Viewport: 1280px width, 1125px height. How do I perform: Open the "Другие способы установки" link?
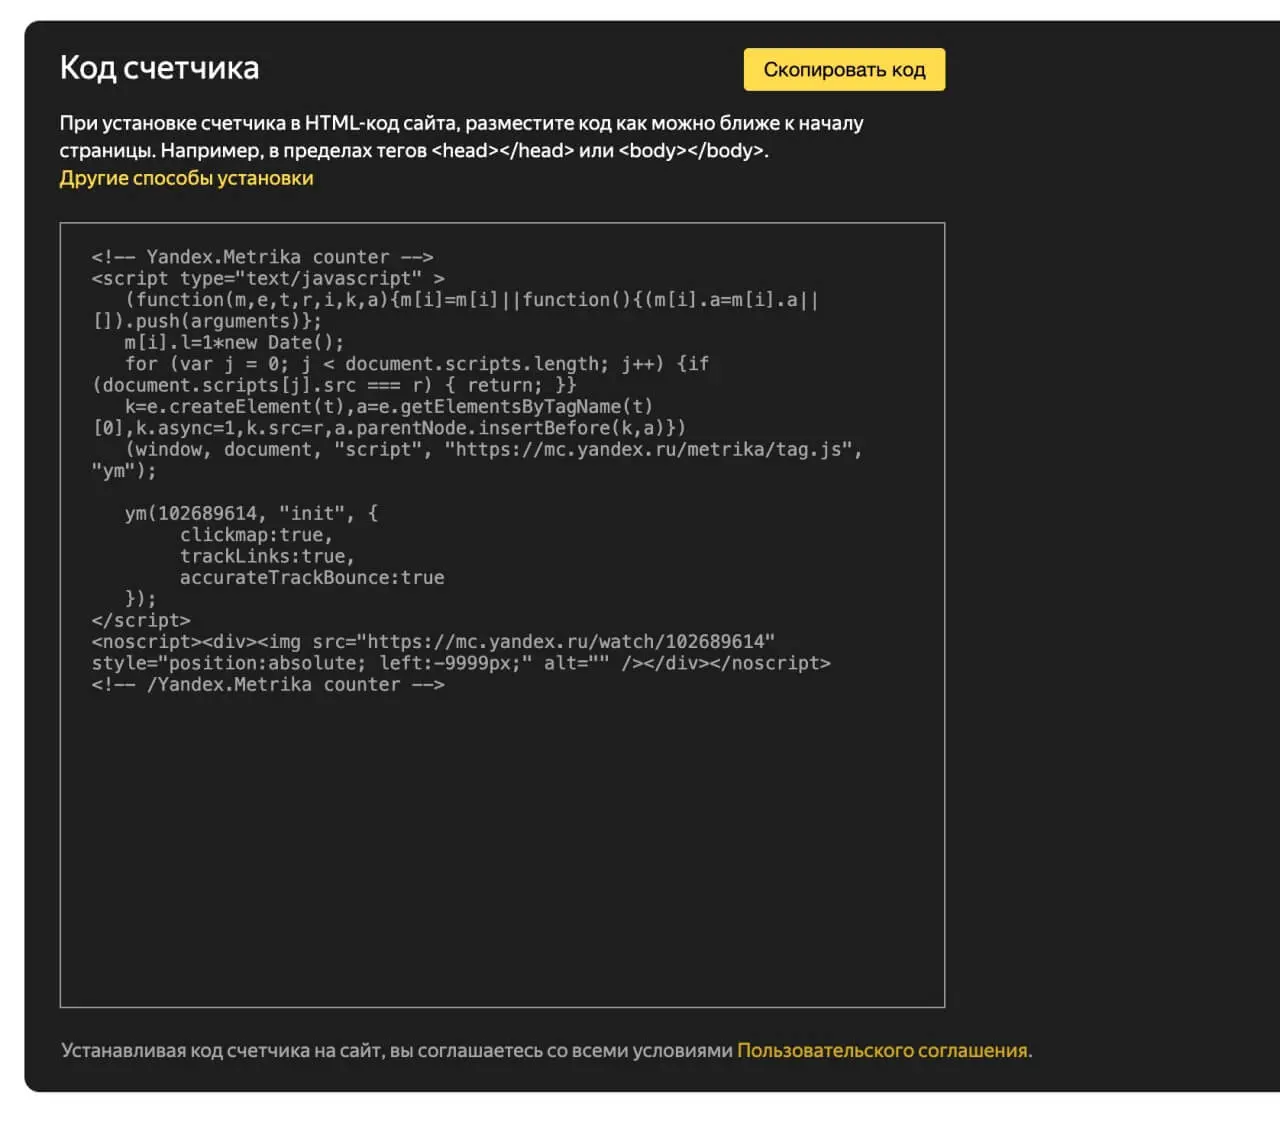click(x=186, y=178)
